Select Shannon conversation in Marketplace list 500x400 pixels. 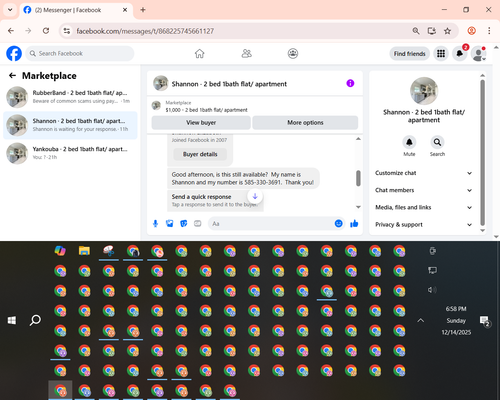point(70,125)
